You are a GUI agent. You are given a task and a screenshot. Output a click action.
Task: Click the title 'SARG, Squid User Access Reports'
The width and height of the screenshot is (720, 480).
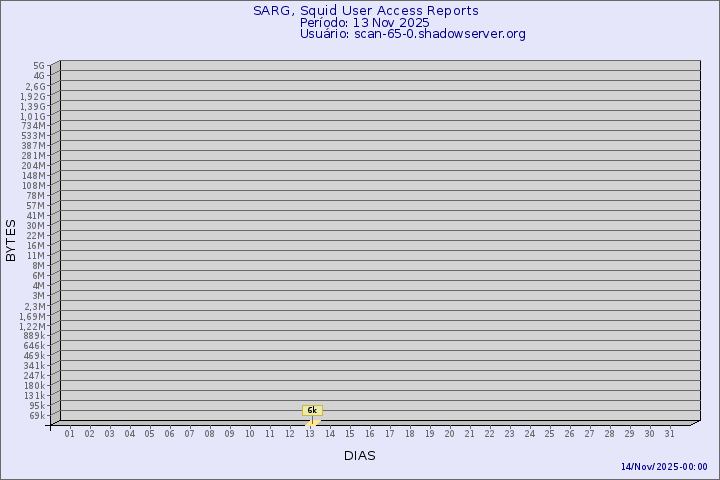click(x=365, y=11)
